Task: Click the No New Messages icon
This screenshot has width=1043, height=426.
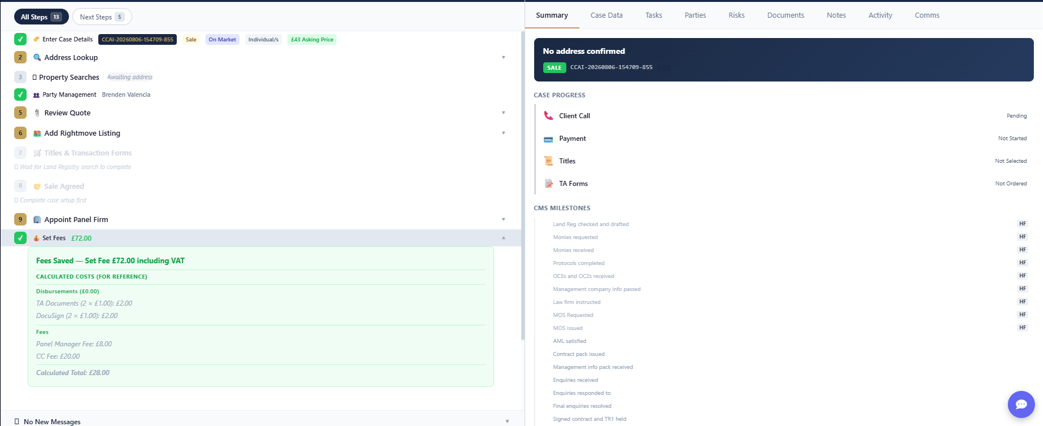Action: [17, 421]
